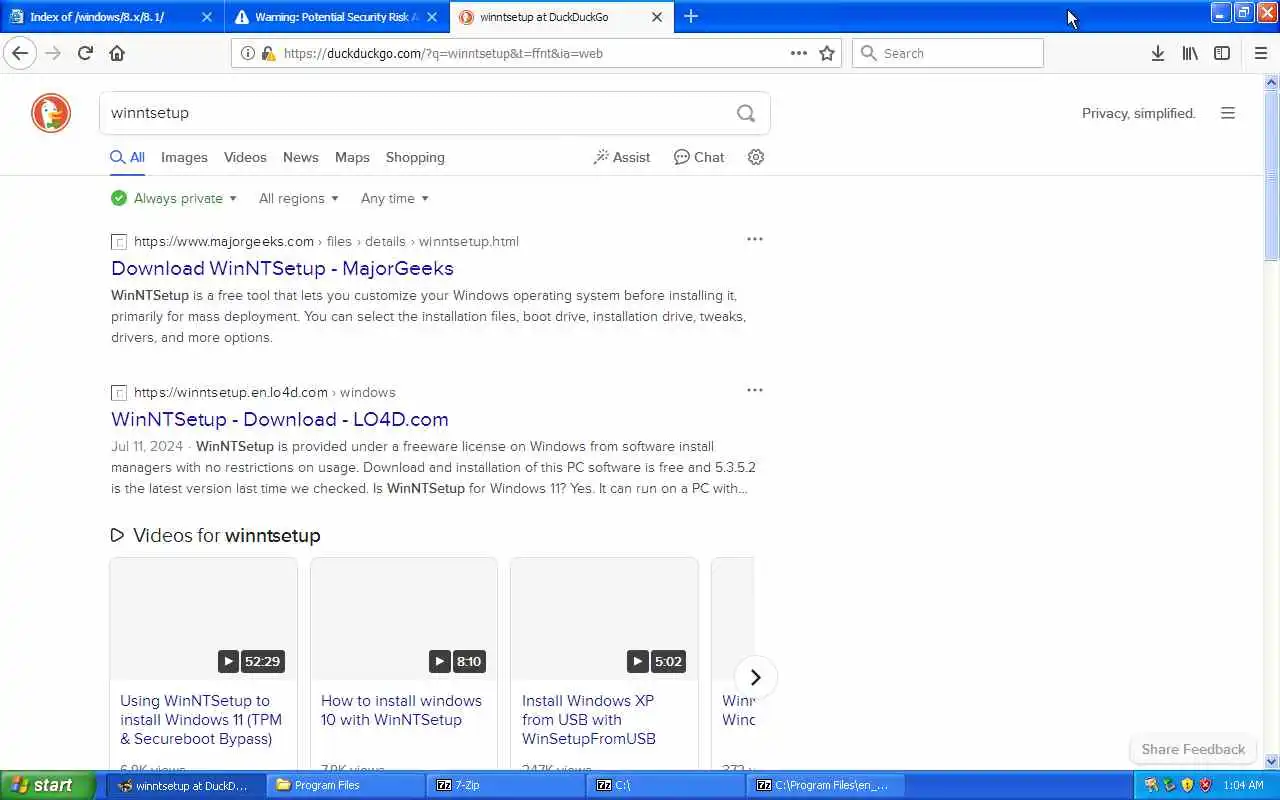Click DuckDuckGo logo
The image size is (1280, 800).
tap(51, 113)
